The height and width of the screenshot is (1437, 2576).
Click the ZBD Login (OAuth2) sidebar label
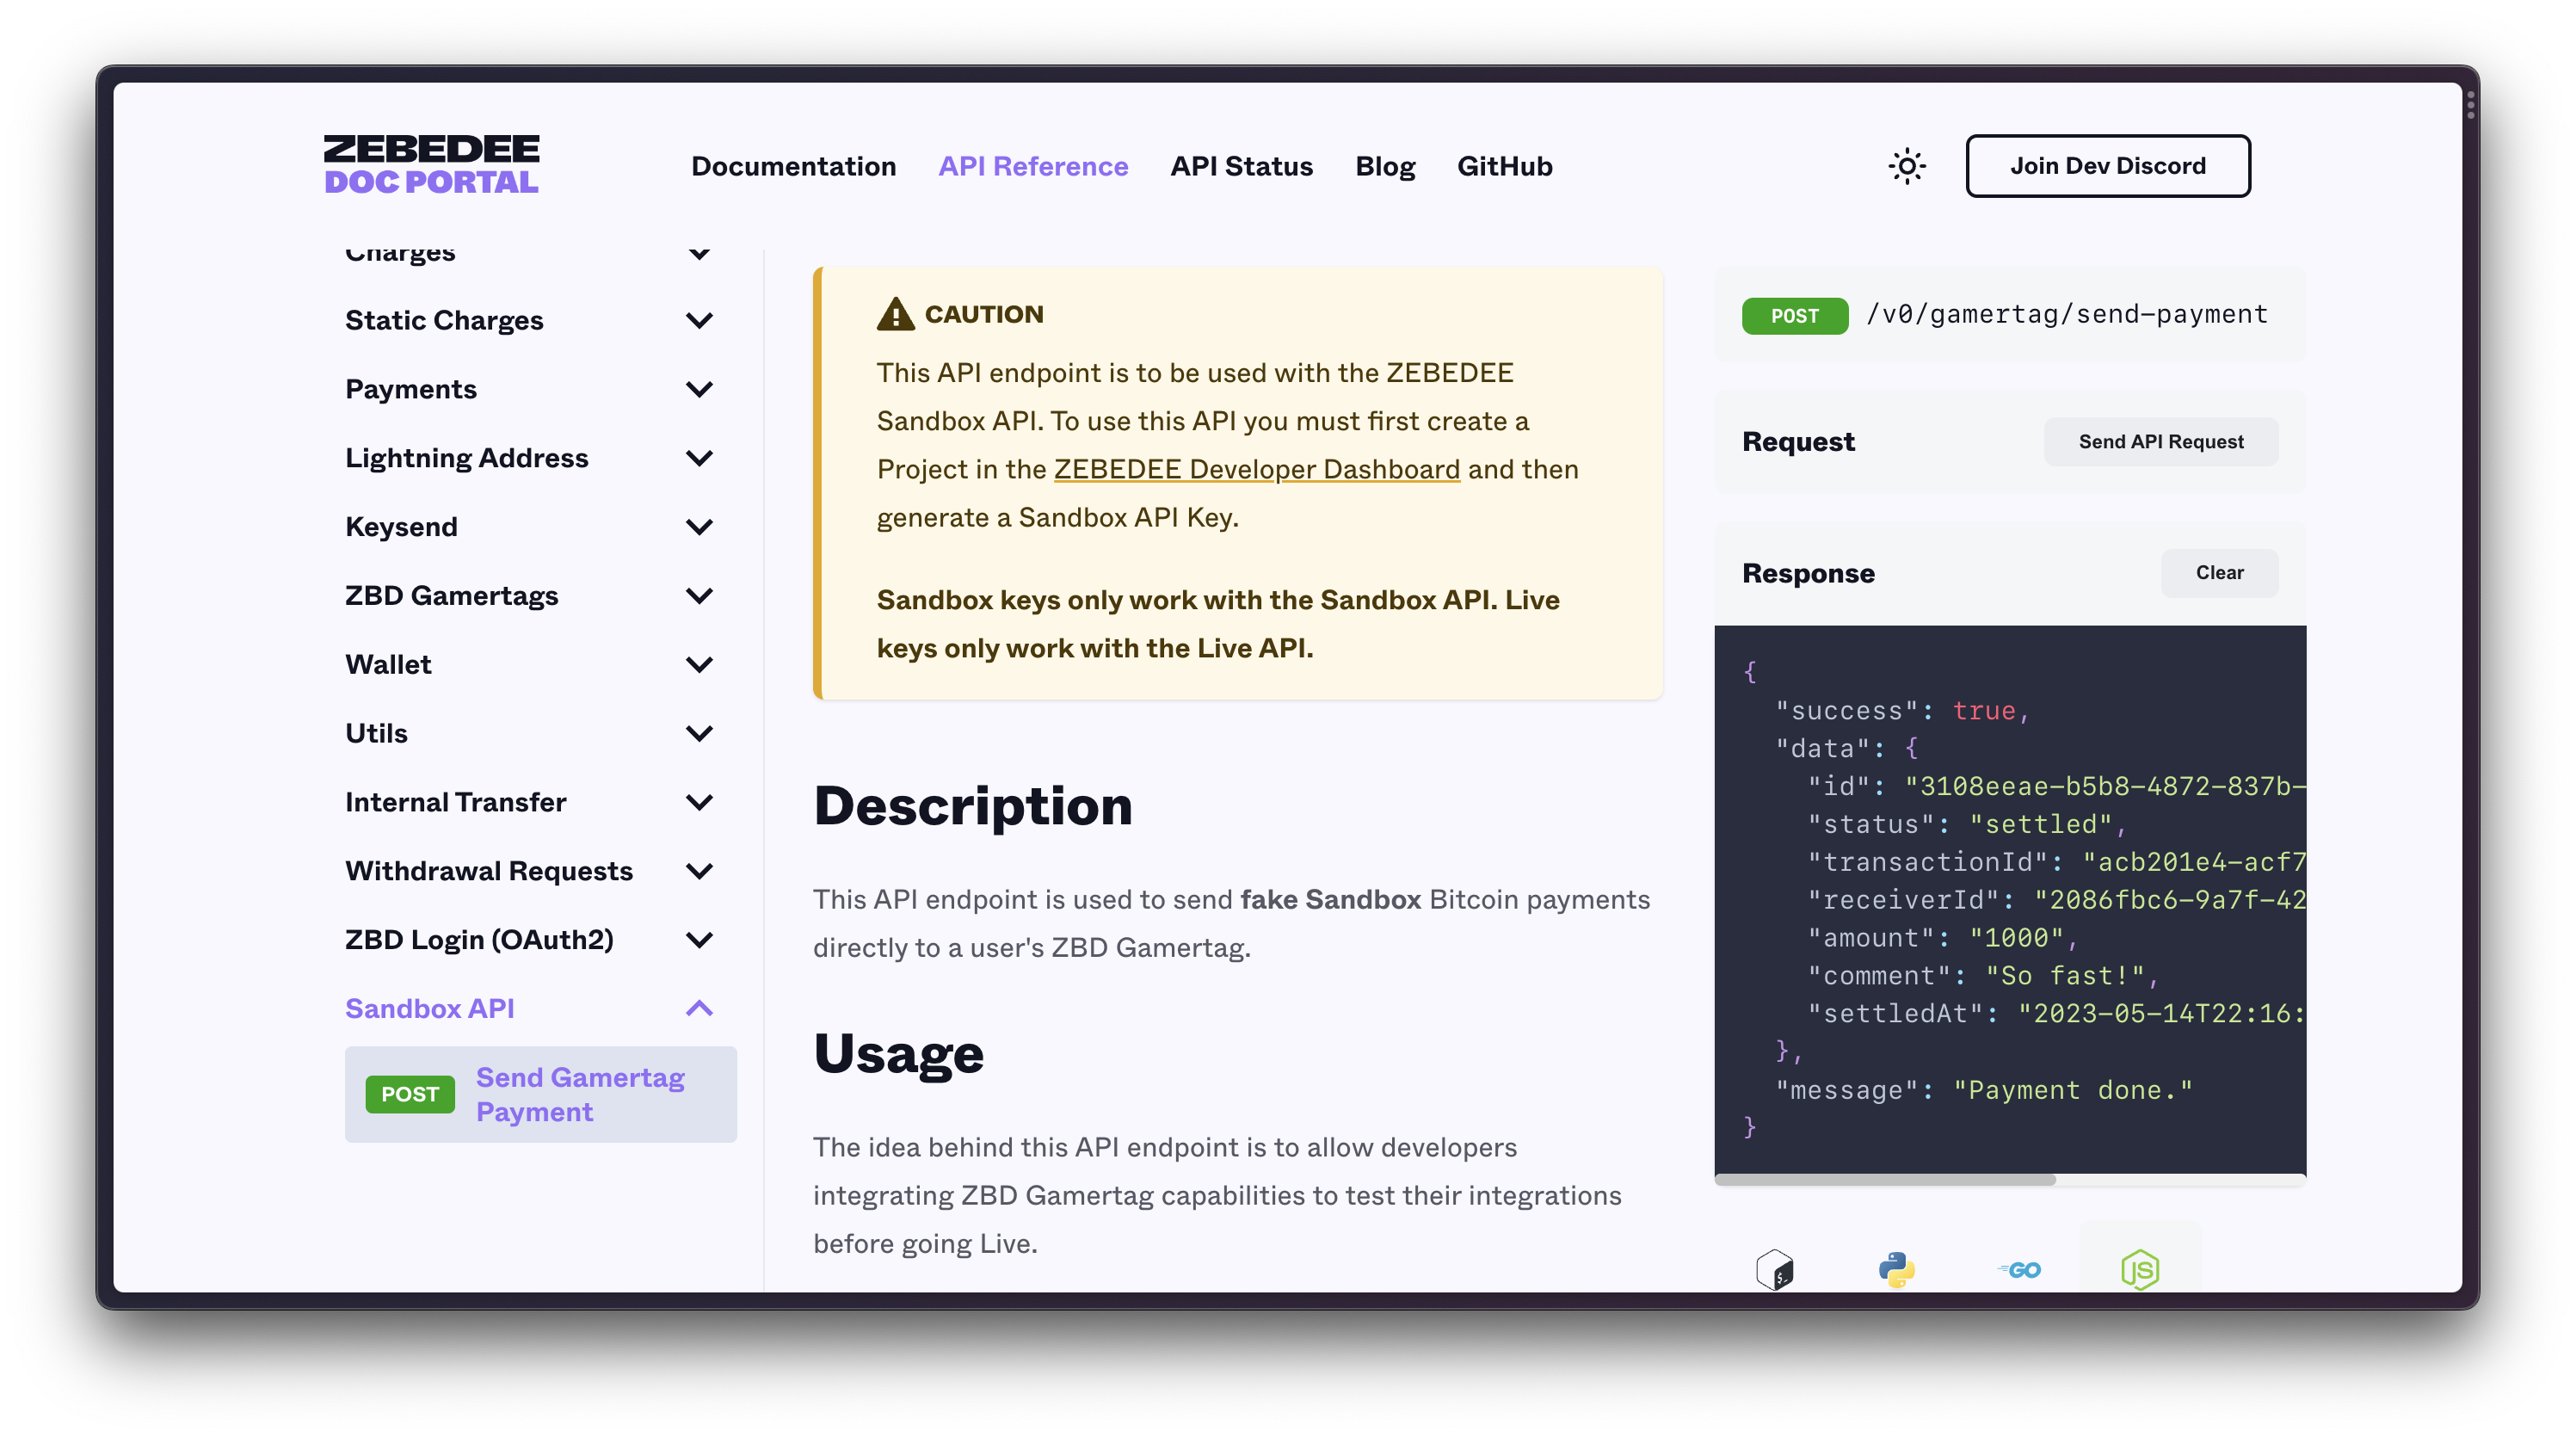coord(478,940)
